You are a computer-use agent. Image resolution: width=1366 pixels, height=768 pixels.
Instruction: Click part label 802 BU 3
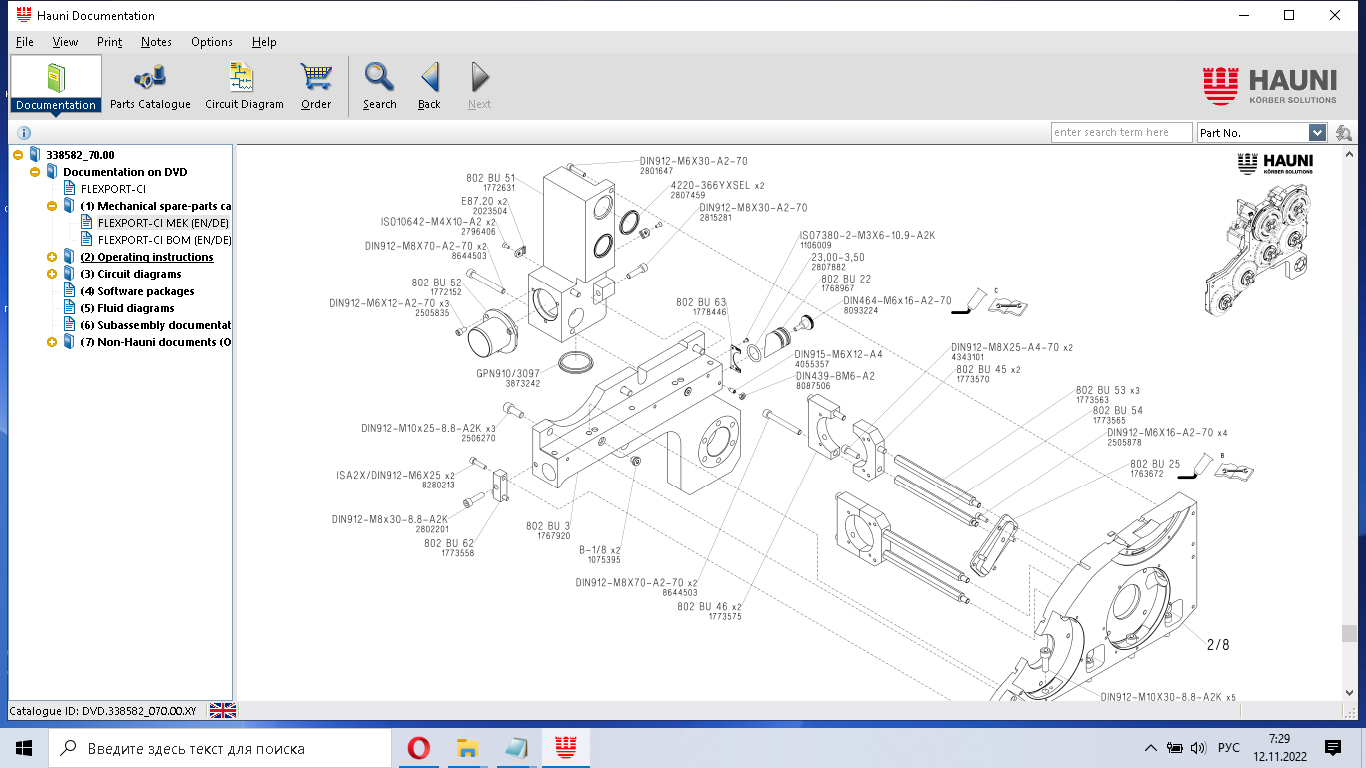(548, 526)
